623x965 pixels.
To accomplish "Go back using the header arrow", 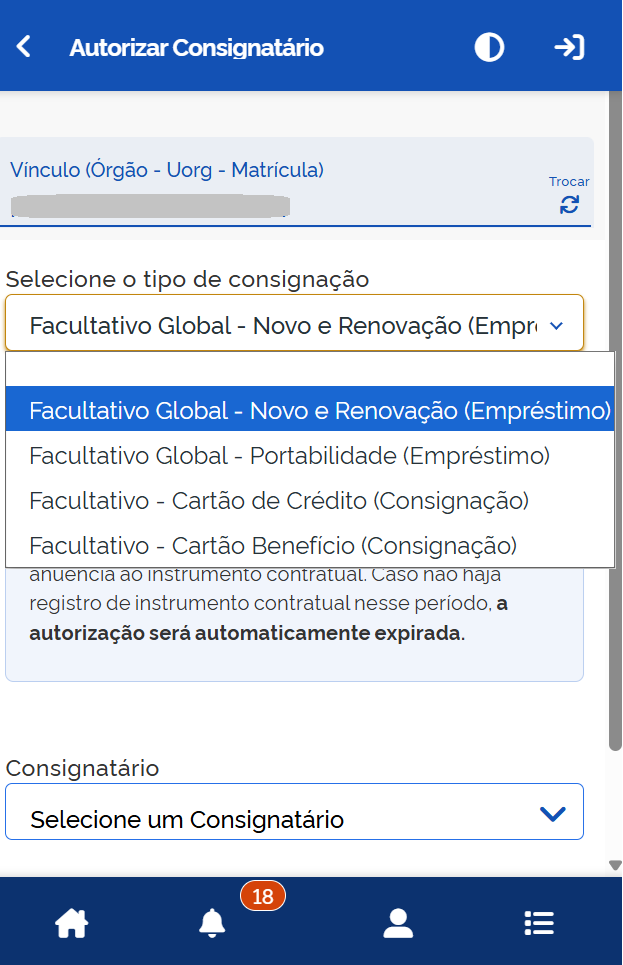I will pos(23,47).
